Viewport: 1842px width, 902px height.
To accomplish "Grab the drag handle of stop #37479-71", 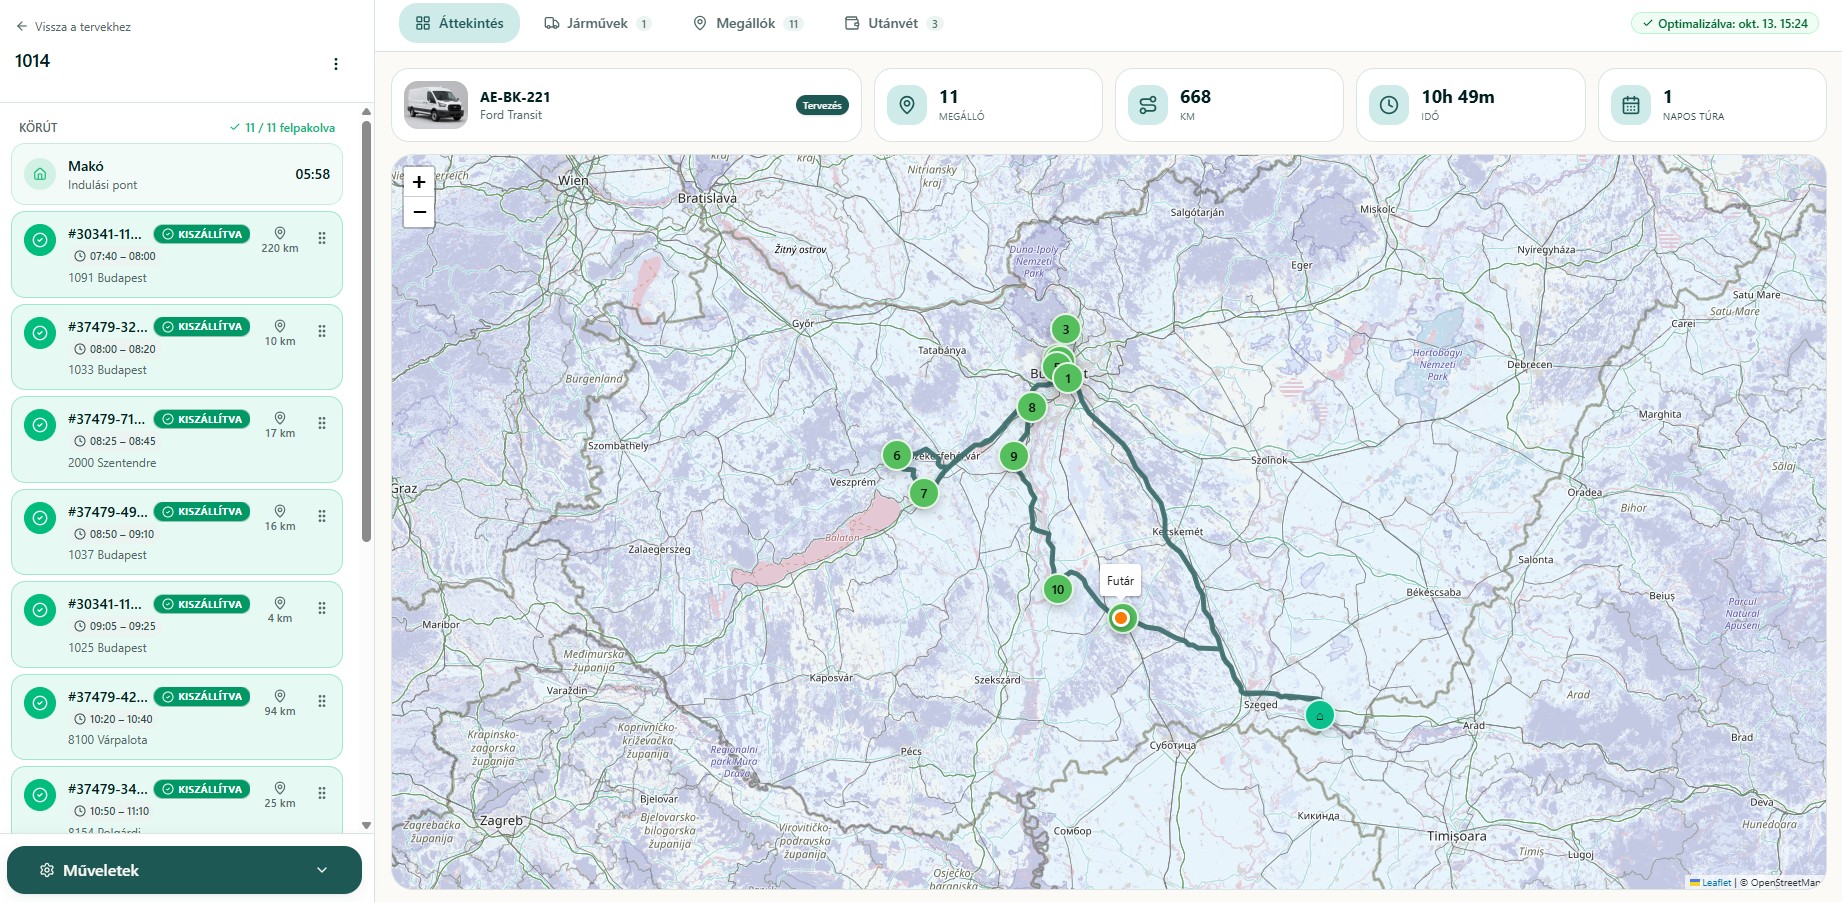I will (322, 423).
